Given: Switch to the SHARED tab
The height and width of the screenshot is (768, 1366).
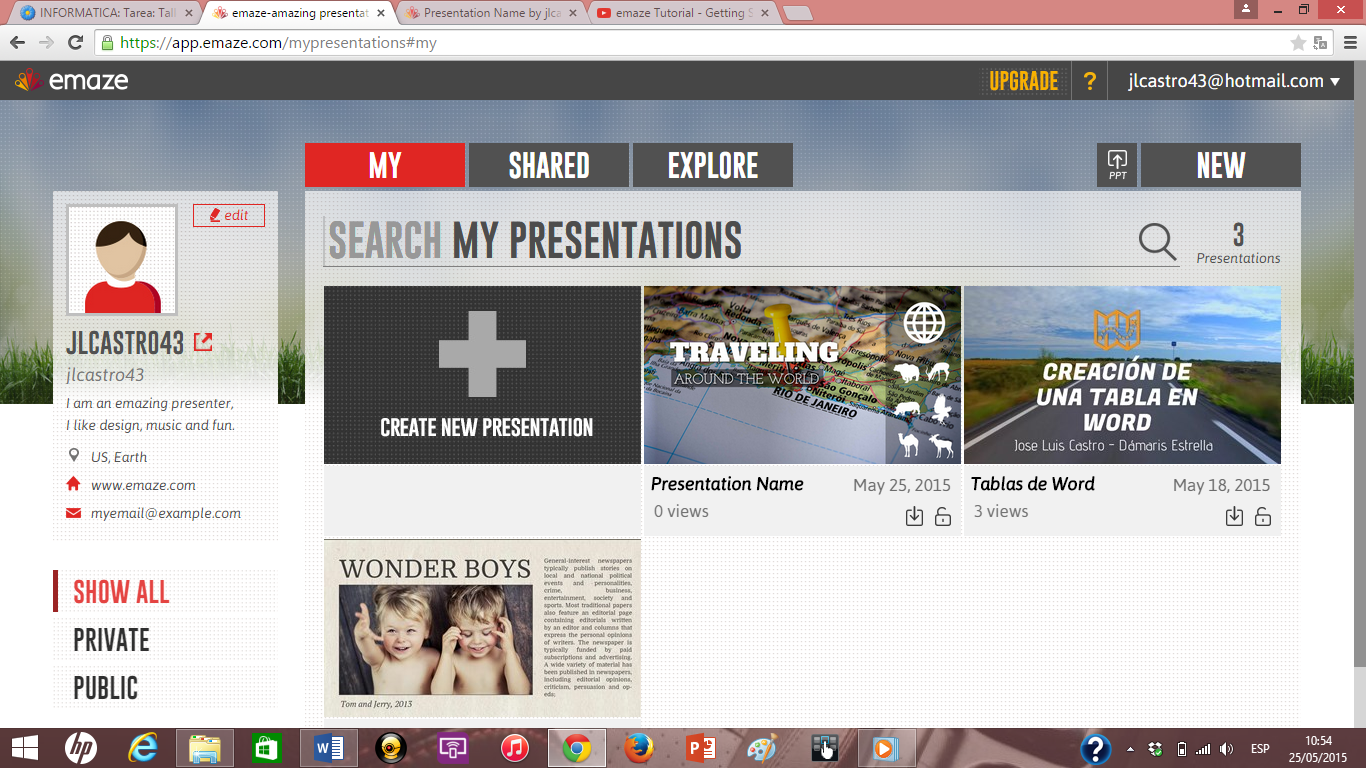Looking at the screenshot, I should [x=549, y=165].
